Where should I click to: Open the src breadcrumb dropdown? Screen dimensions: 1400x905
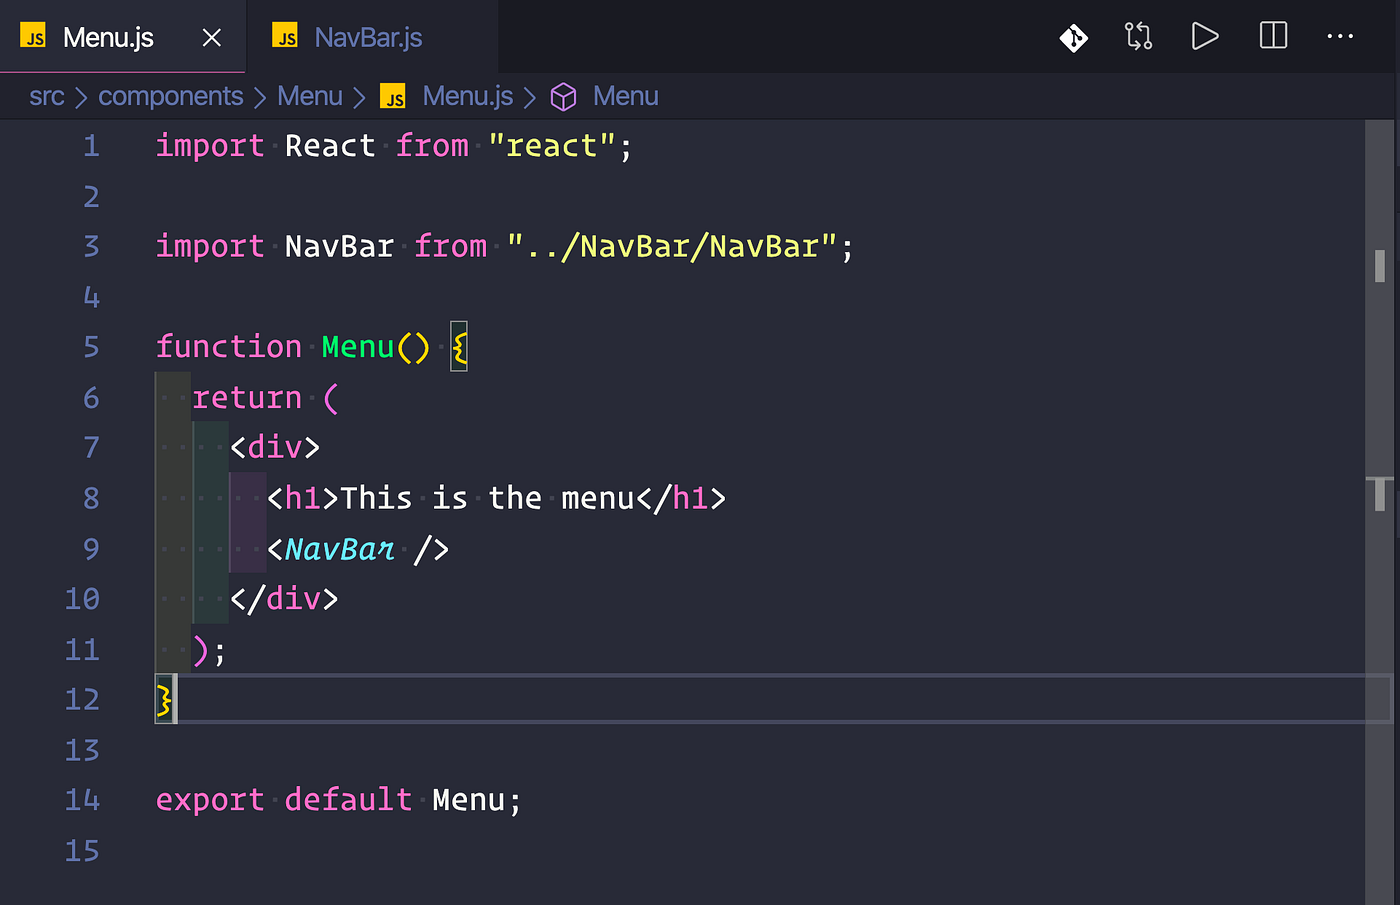[x=46, y=96]
